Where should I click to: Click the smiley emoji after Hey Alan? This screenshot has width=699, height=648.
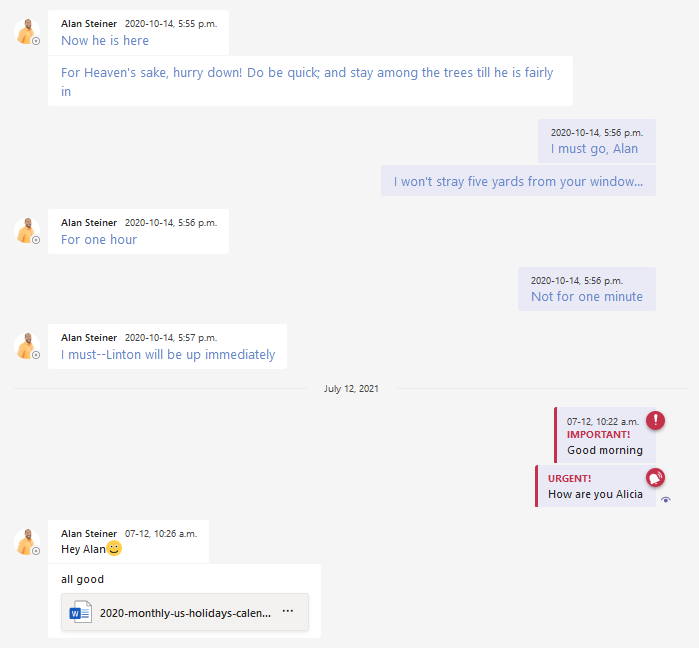(x=114, y=548)
